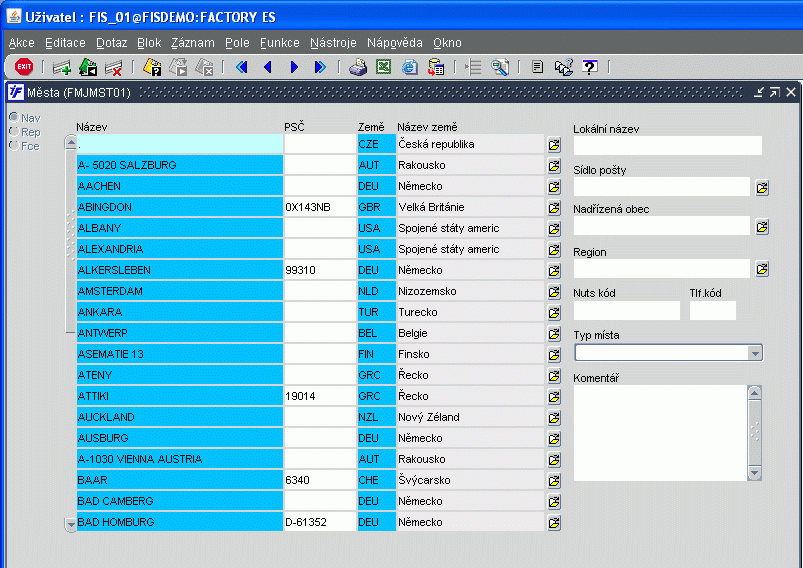The width and height of the screenshot is (803, 568).
Task: Open the Dotaz menu
Action: click(x=111, y=43)
